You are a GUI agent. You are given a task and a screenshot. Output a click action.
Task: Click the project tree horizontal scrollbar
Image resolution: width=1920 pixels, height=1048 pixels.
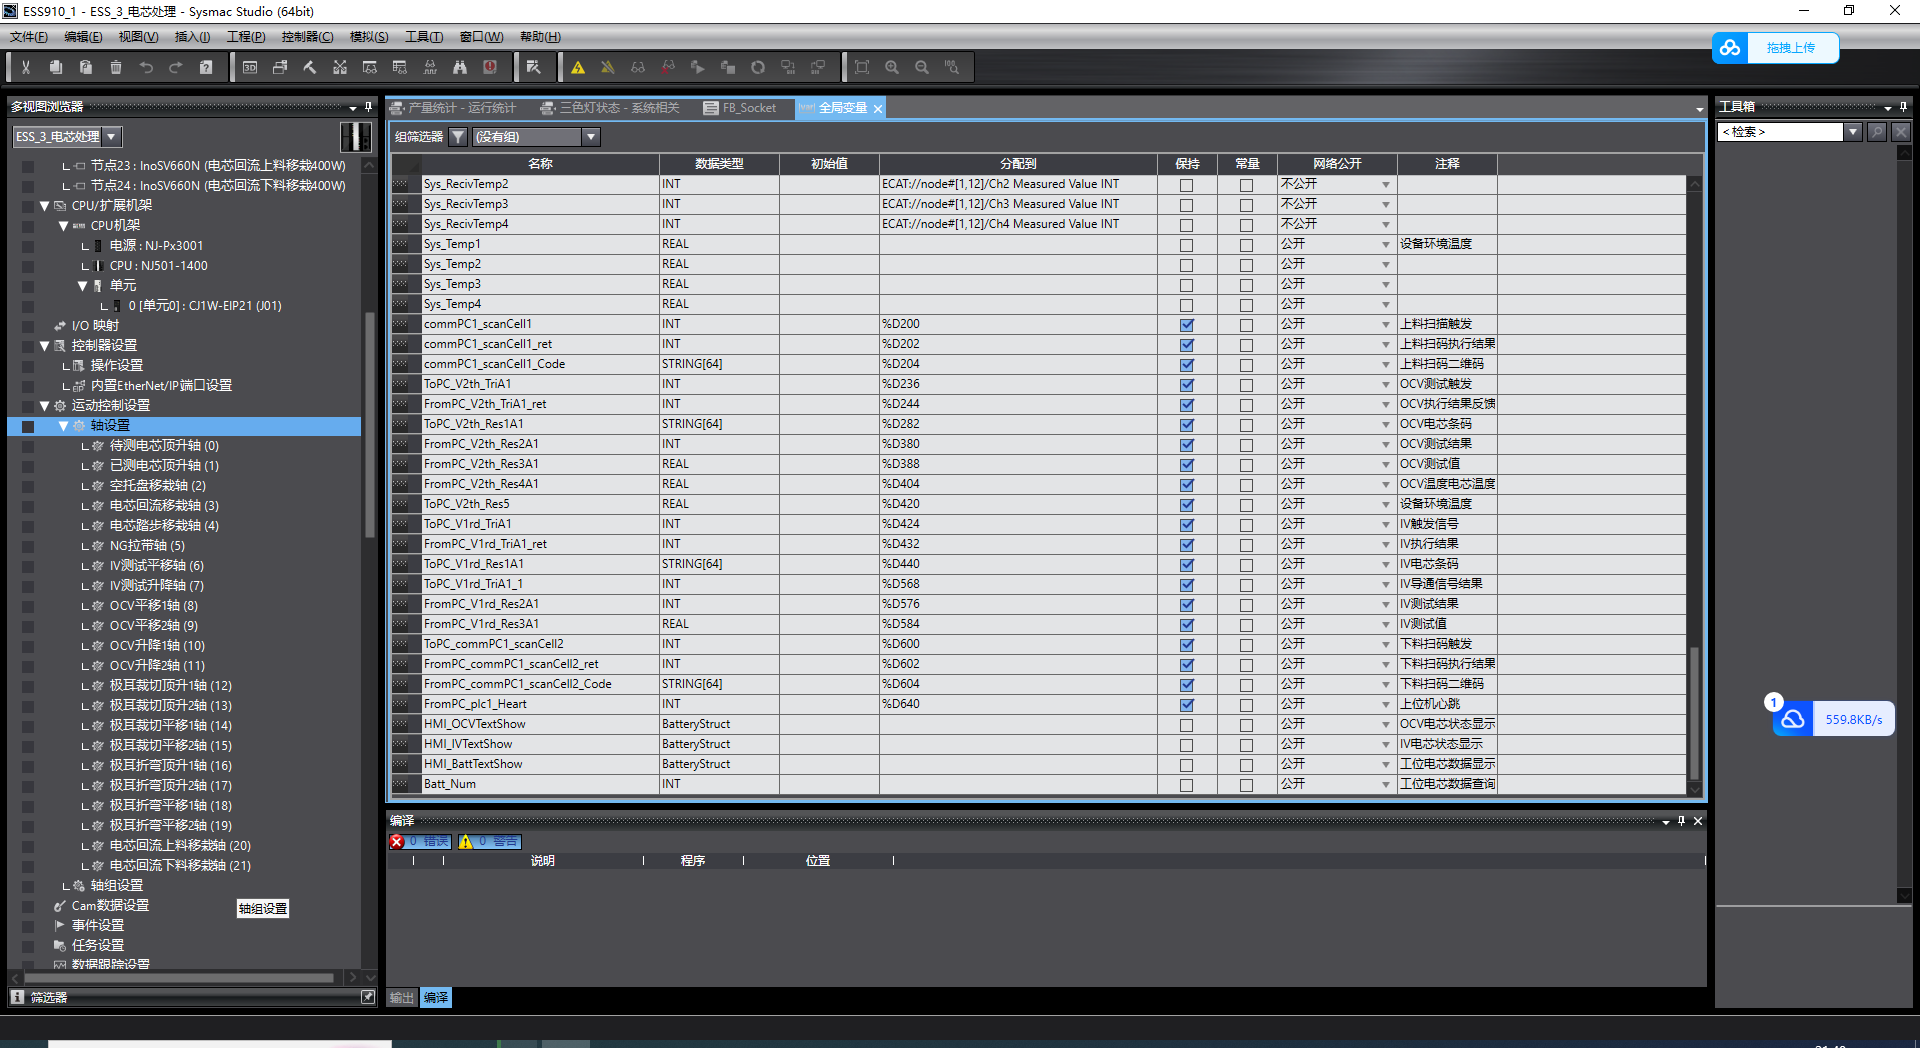pyautogui.click(x=180, y=977)
